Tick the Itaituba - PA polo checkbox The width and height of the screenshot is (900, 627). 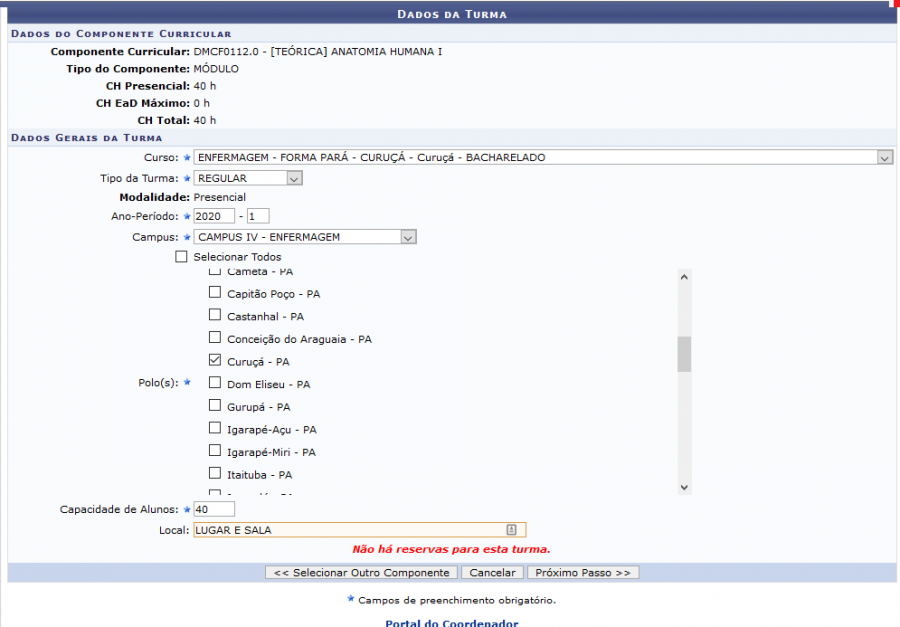click(x=214, y=473)
